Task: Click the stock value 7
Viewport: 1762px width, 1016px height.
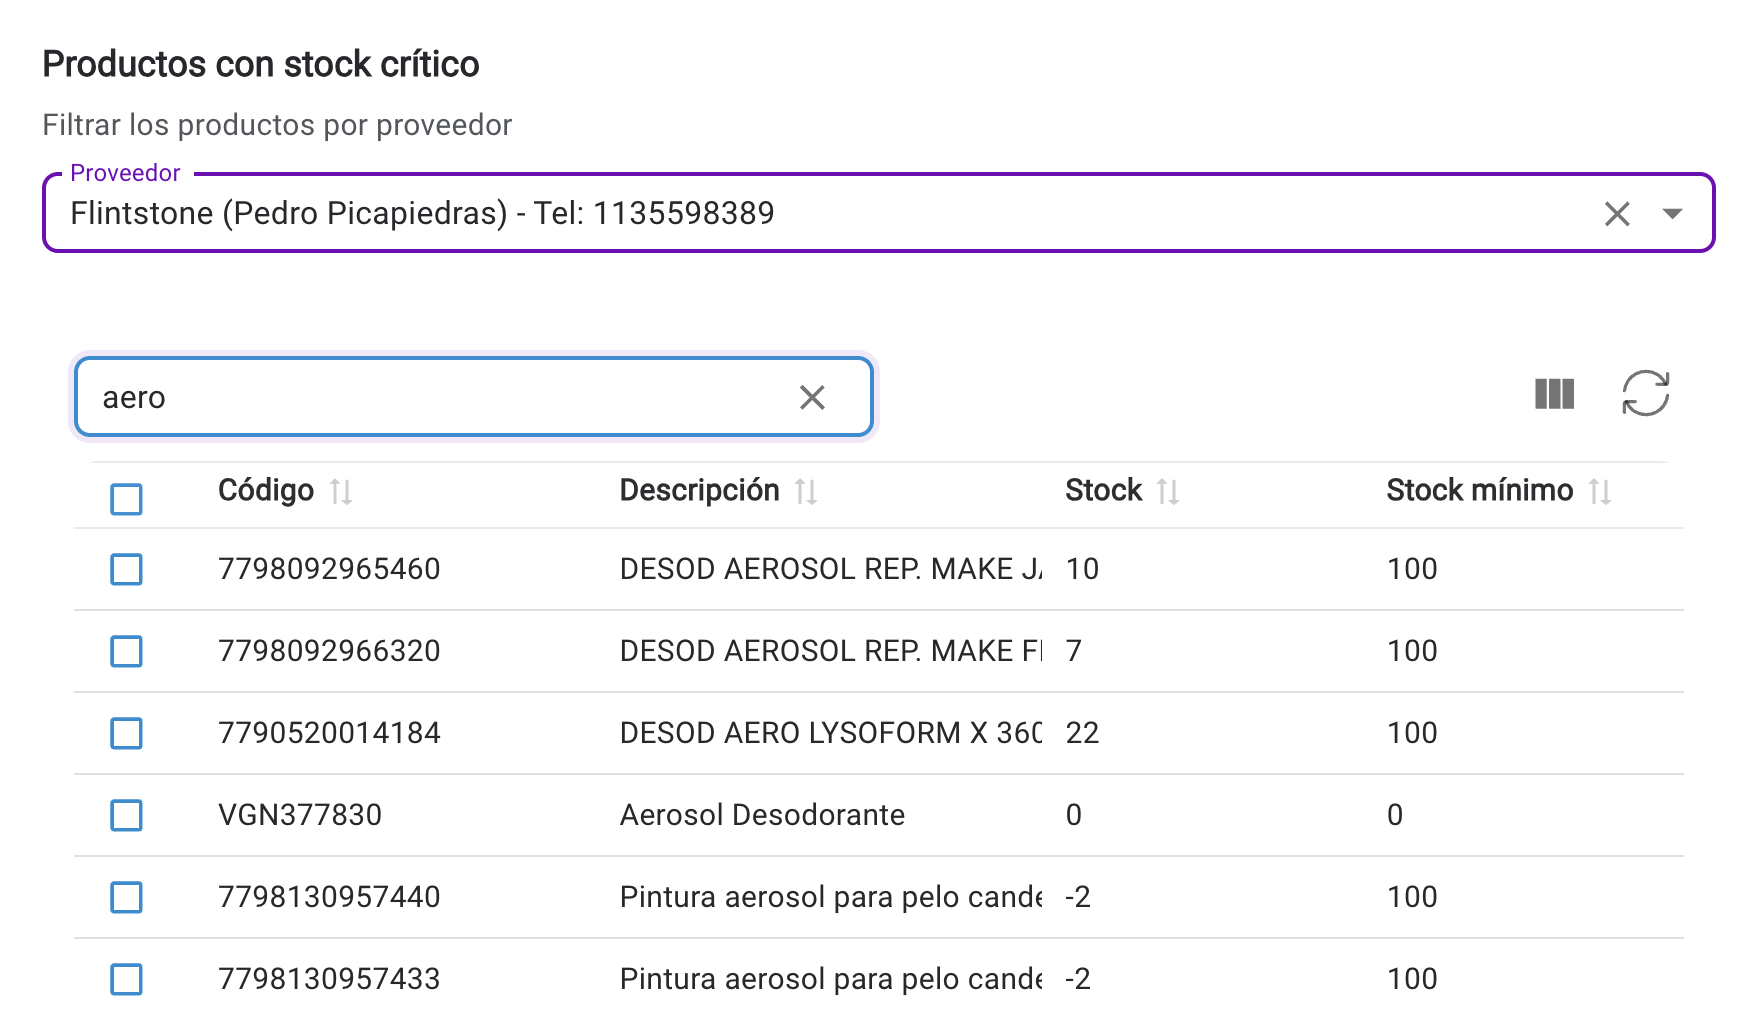Action: coord(1074,651)
